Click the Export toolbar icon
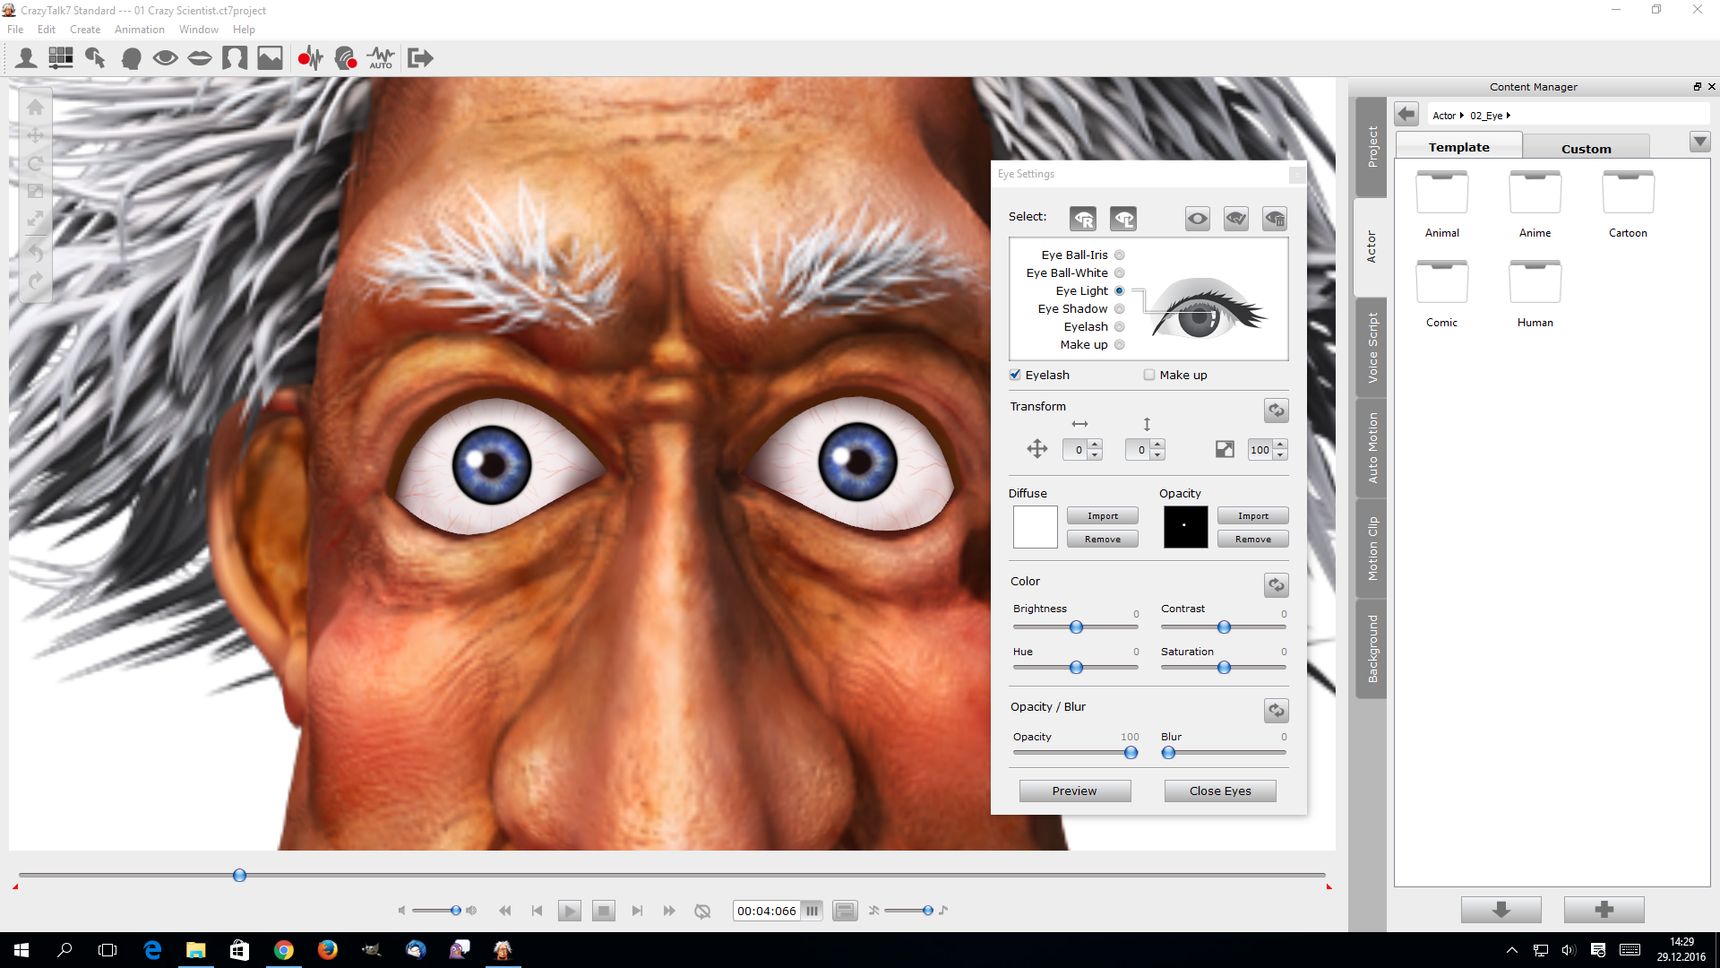The image size is (1720, 968). (x=420, y=58)
